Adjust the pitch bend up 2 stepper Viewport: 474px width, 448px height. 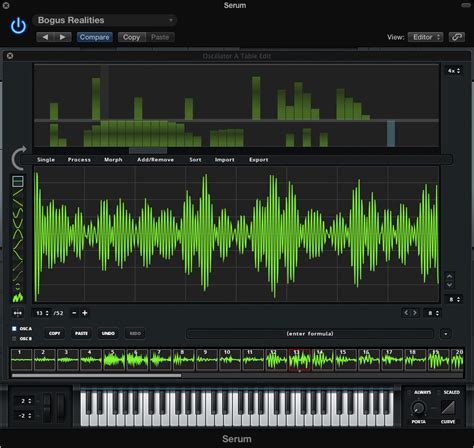(x=25, y=401)
